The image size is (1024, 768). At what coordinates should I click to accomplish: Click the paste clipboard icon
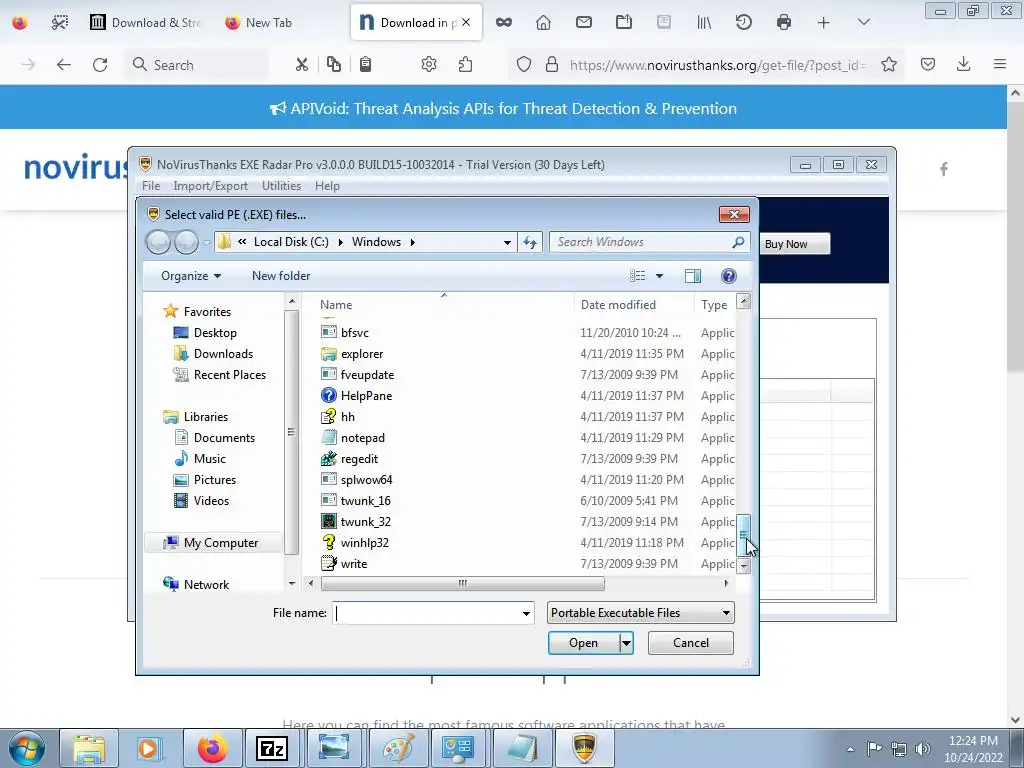click(366, 65)
